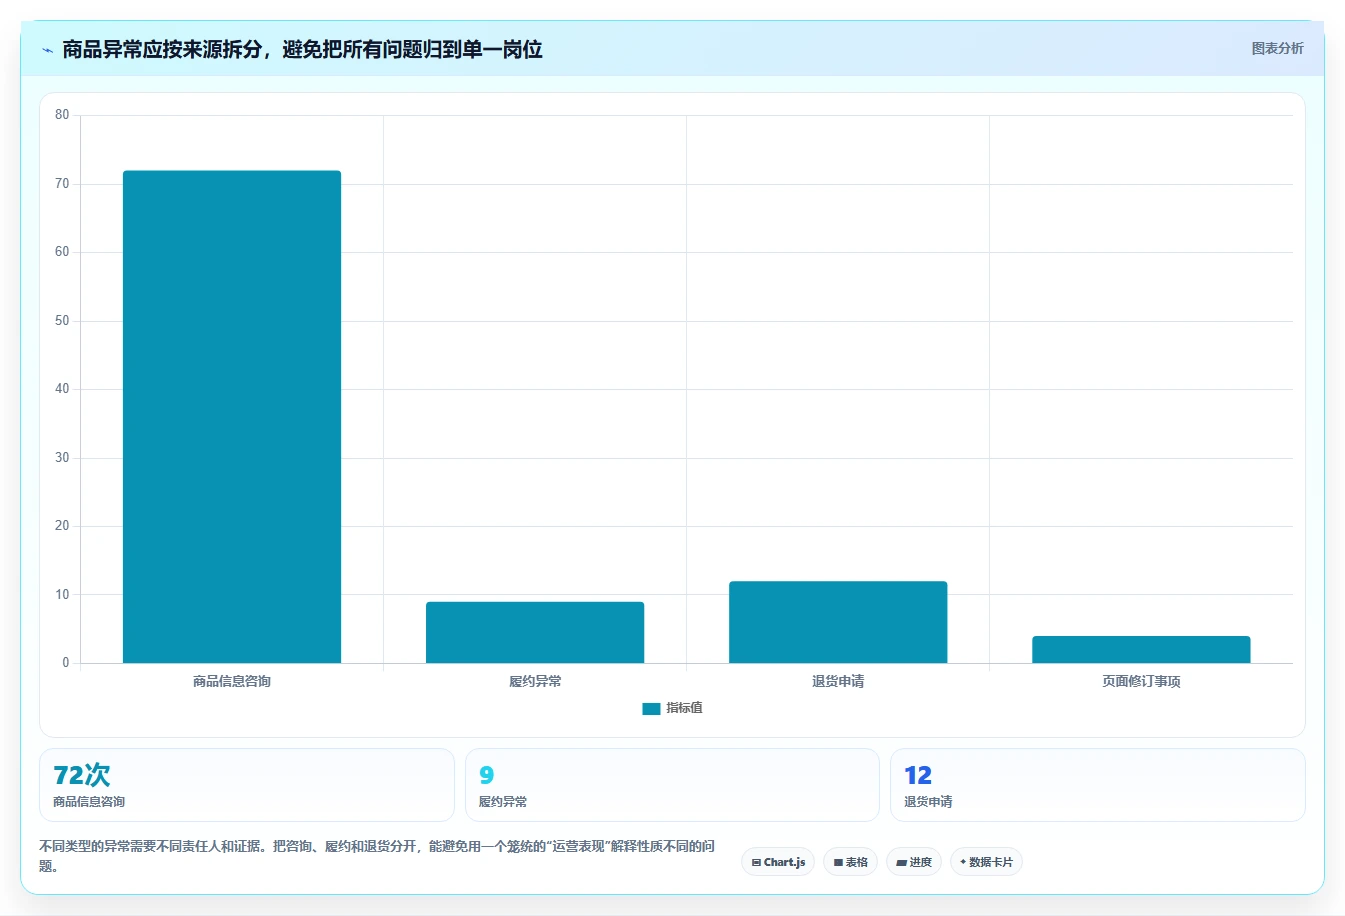Open the 72次 商品信息咨询 data card
The height and width of the screenshot is (916, 1345).
click(x=246, y=785)
